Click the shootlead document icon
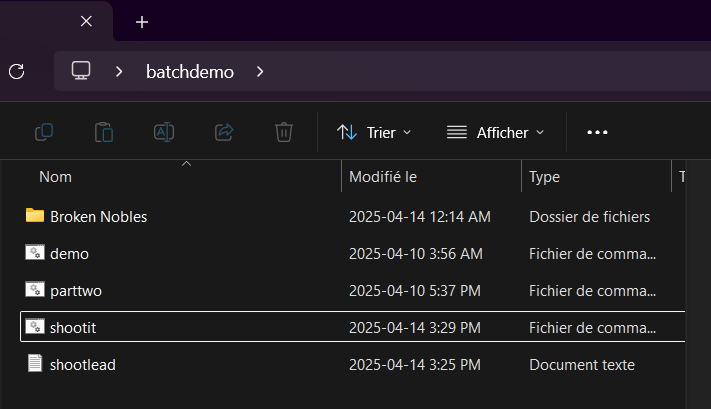 pos(35,363)
